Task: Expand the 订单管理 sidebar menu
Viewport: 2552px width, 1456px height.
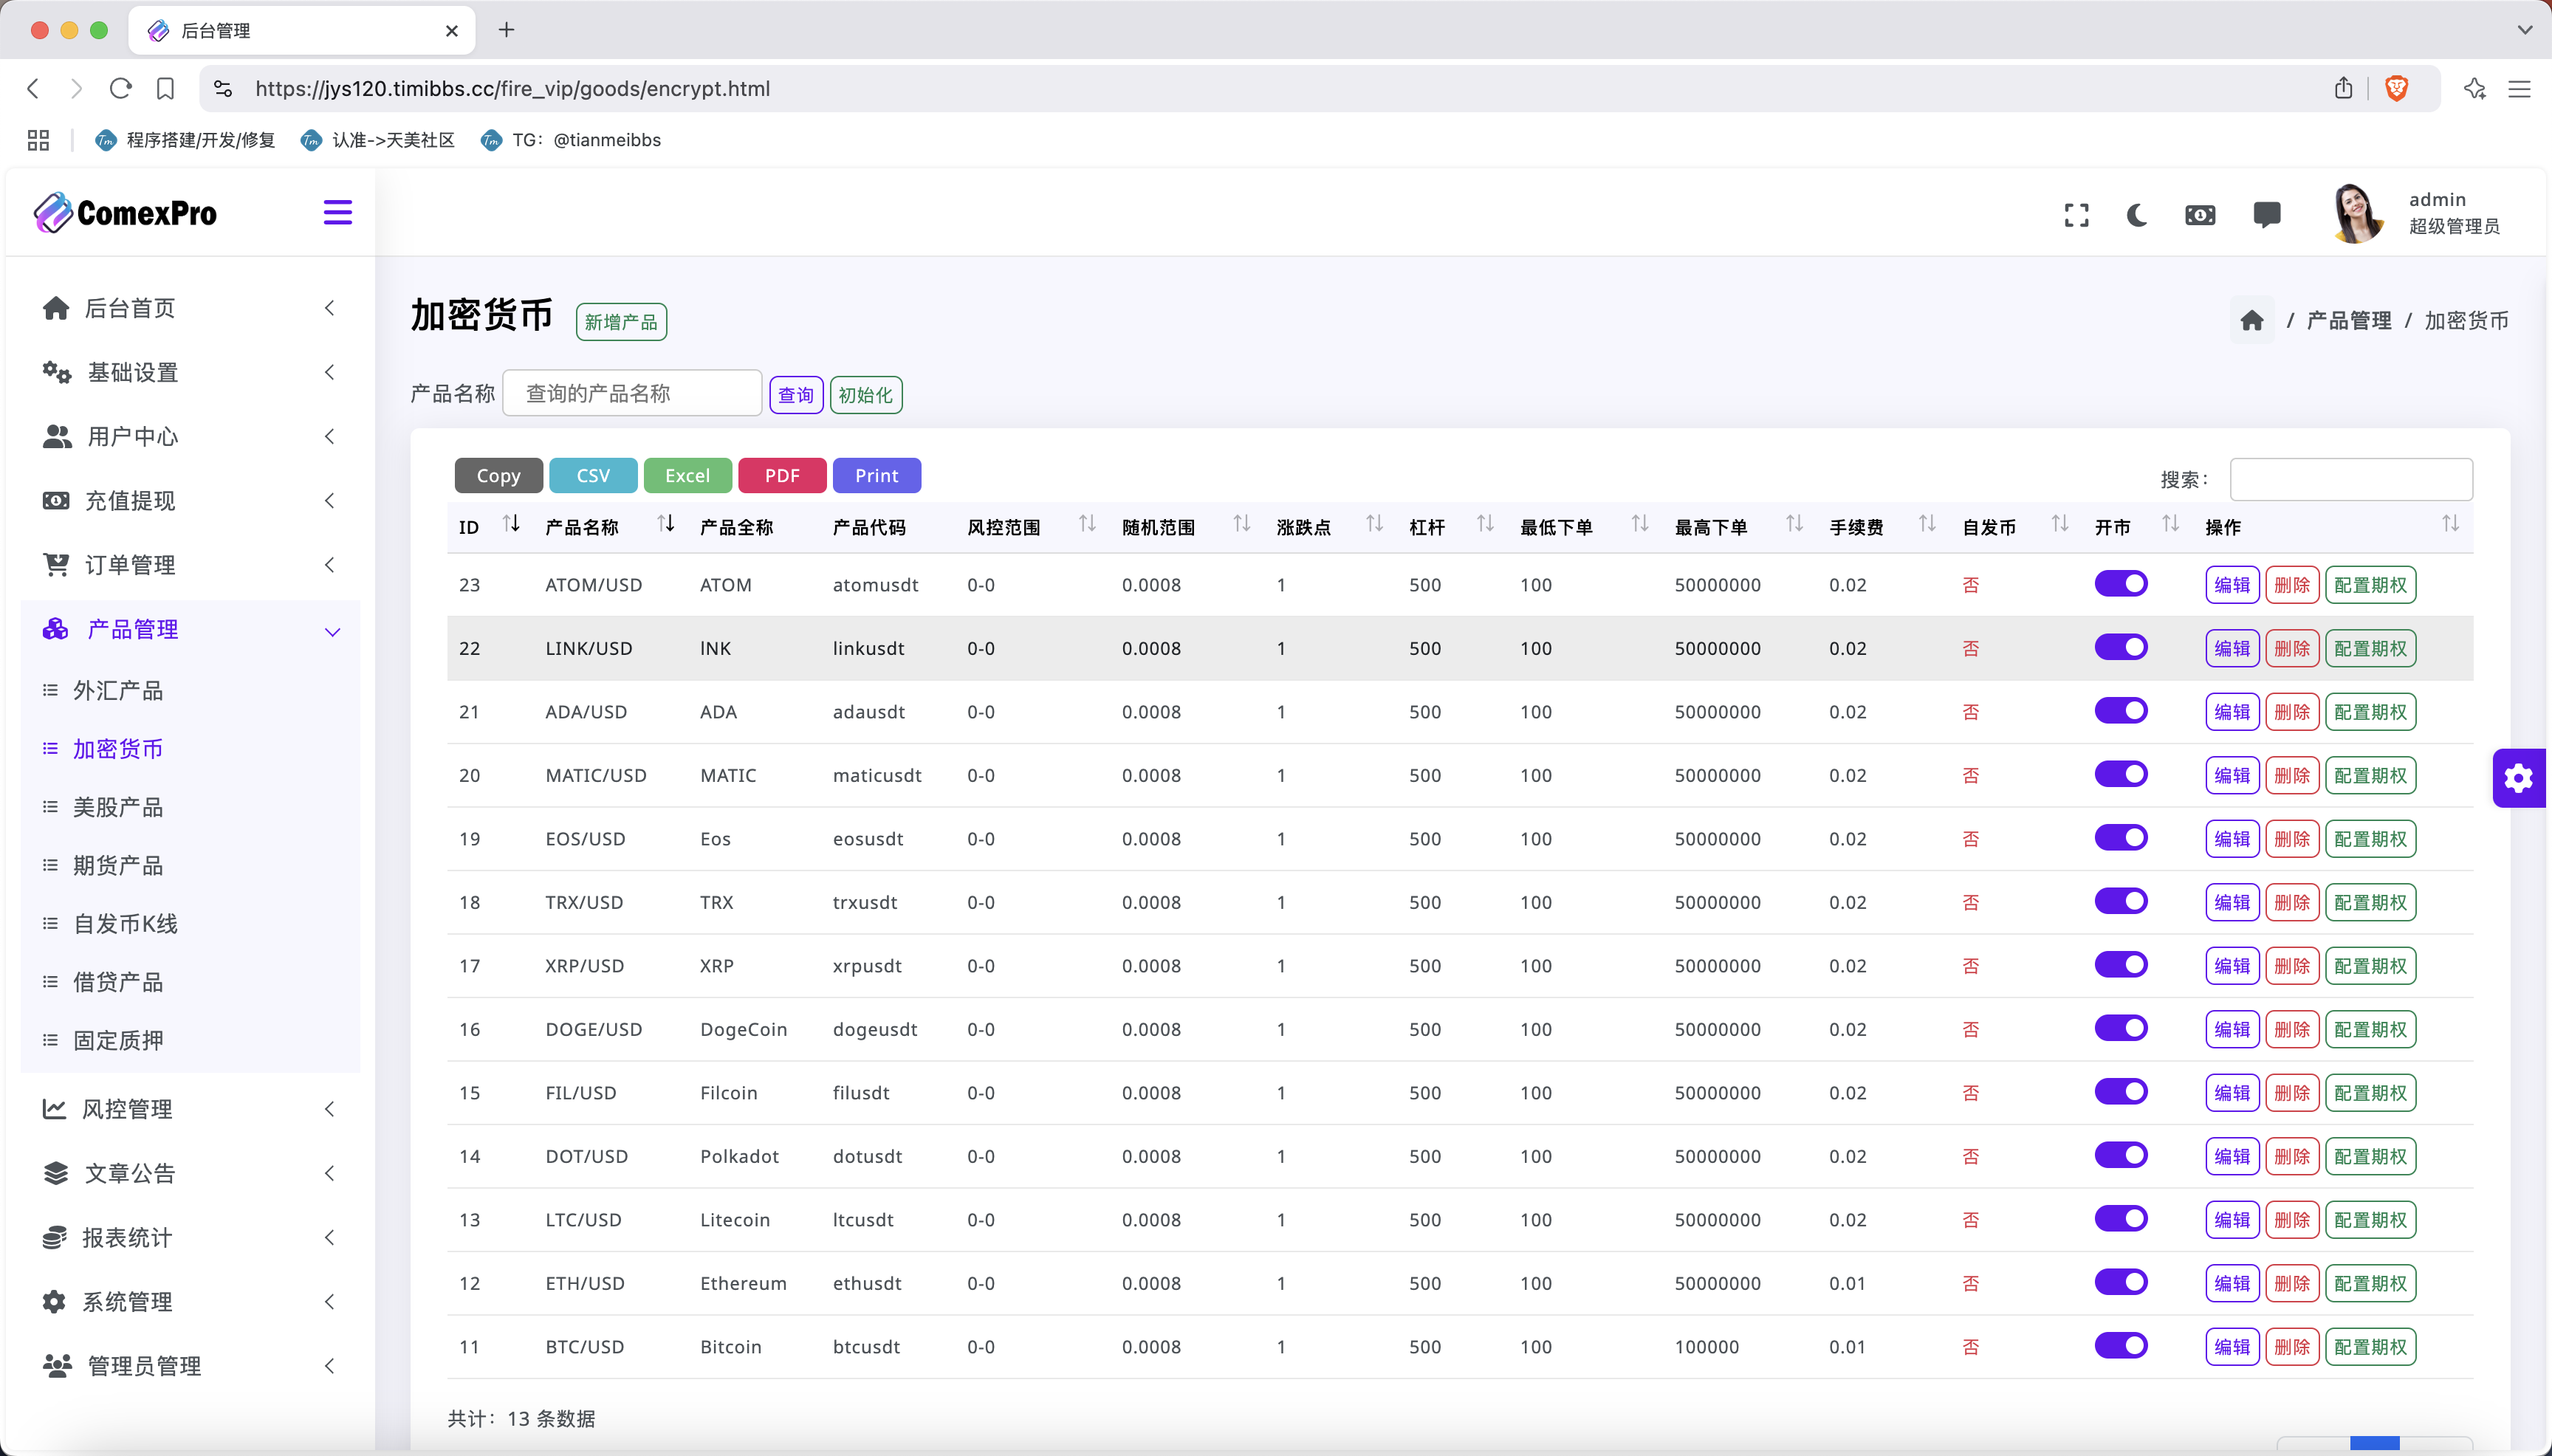Action: click(190, 565)
